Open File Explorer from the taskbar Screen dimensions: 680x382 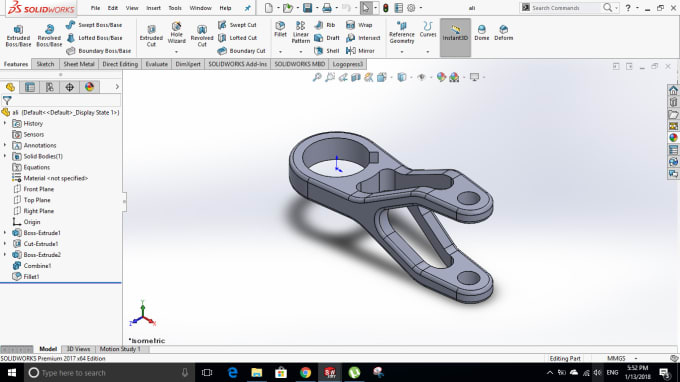pos(257,372)
